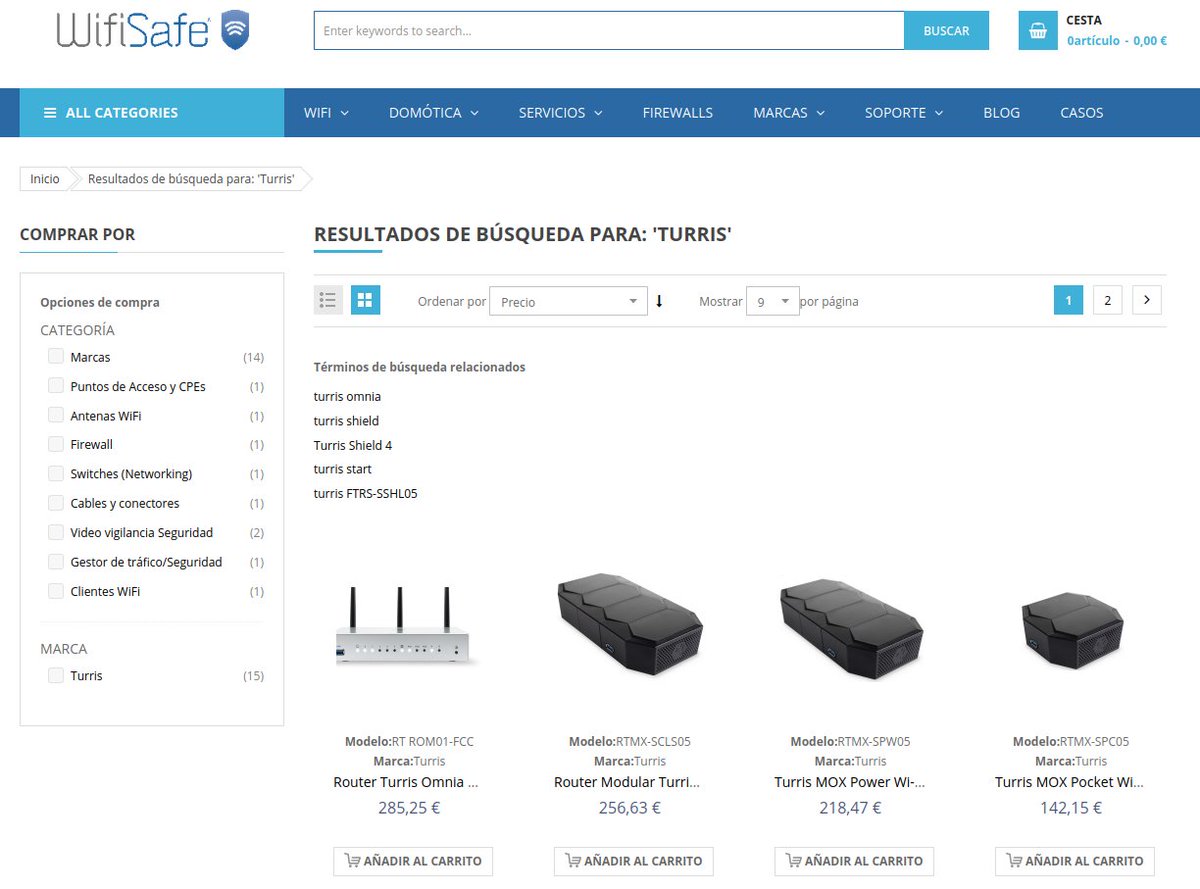Screen dimensions: 1200x889
Task: Expand the WIFI menu
Action: (326, 113)
